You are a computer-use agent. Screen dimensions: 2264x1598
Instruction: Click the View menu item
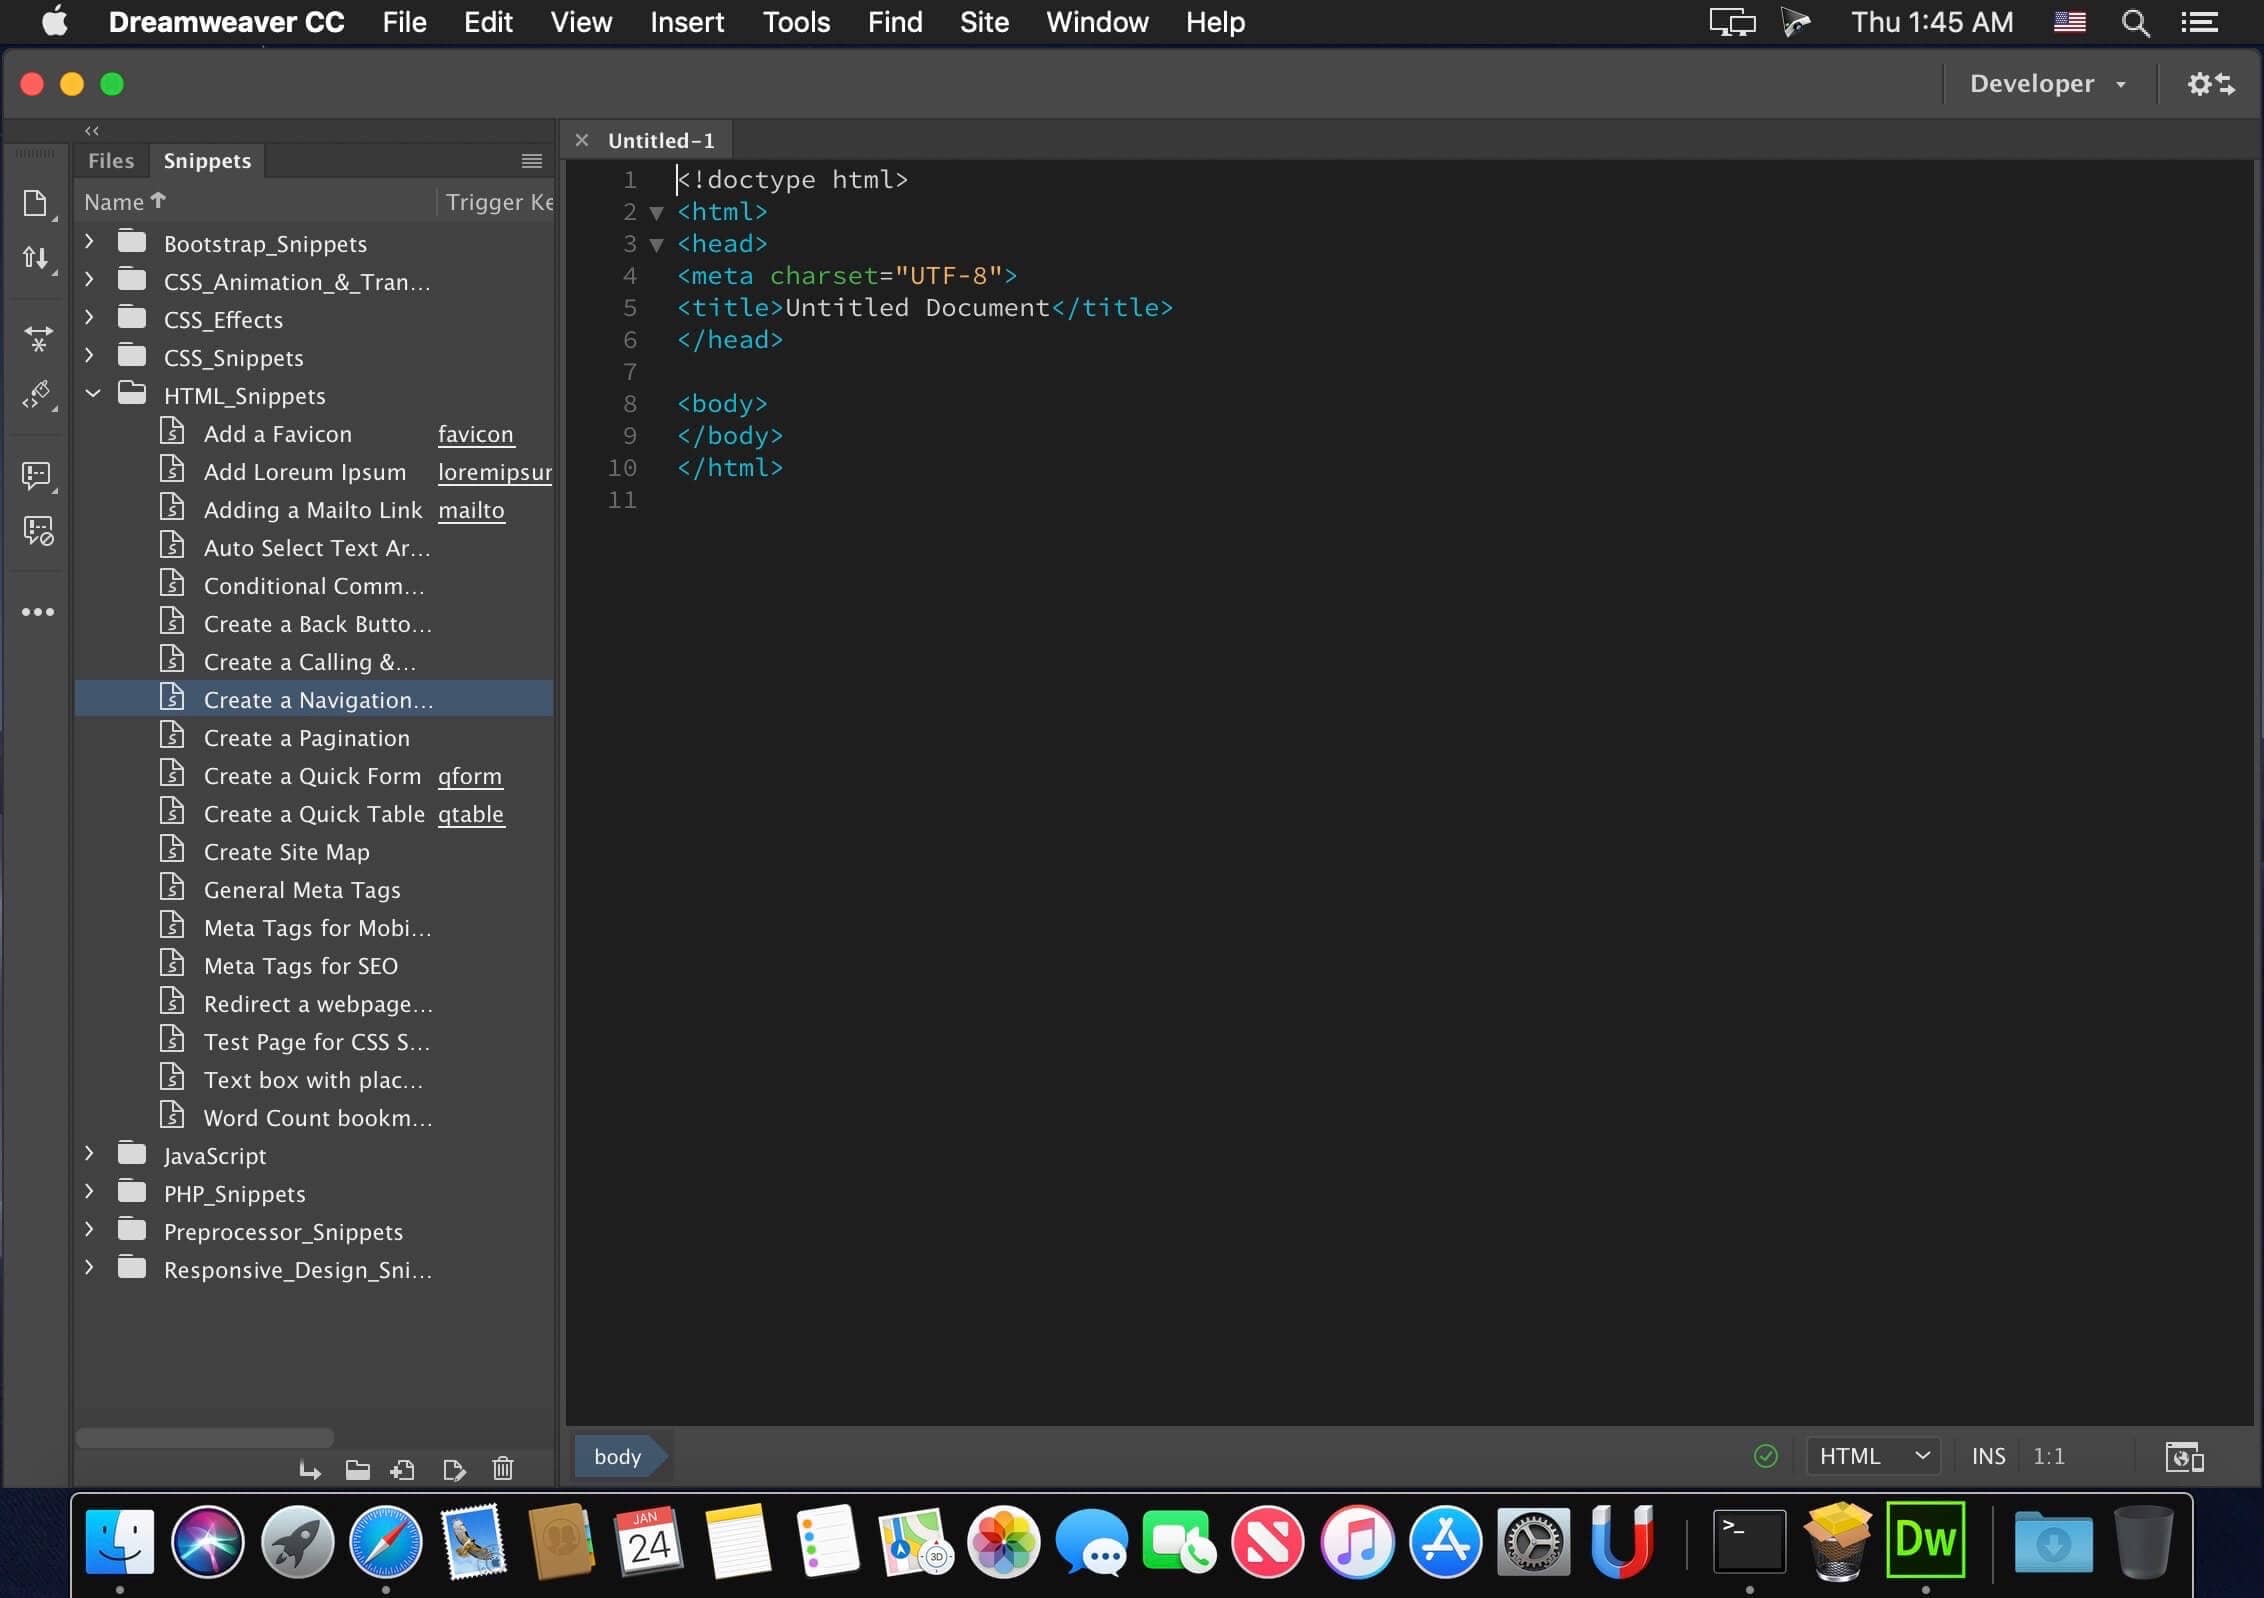coord(581,22)
